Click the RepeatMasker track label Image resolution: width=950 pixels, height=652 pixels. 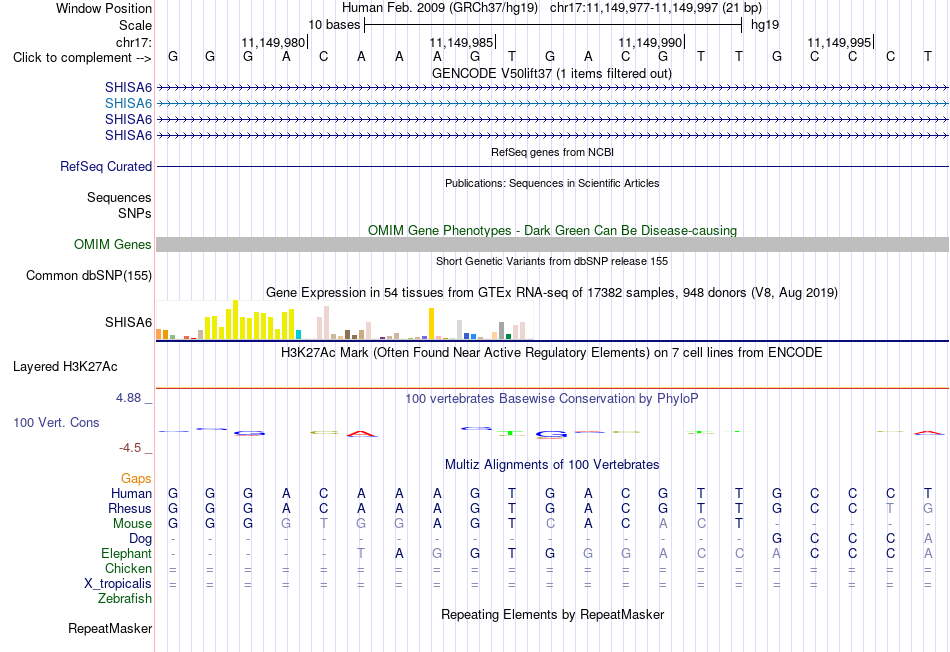tap(110, 629)
